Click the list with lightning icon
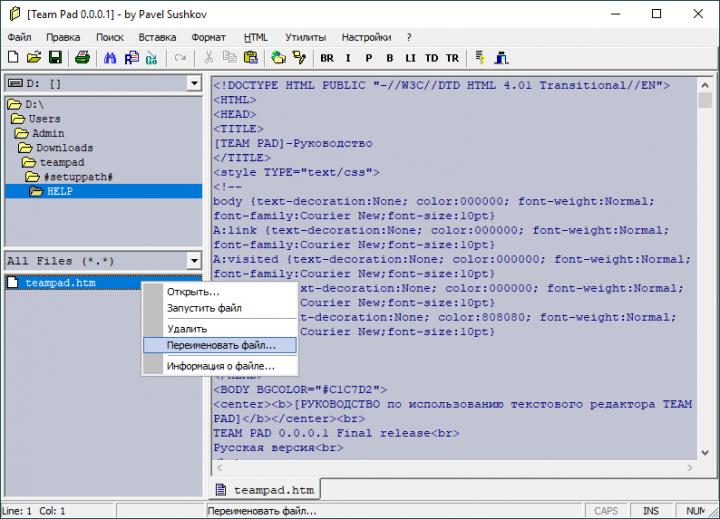Screen dimensions: 720x519 pos(480,58)
